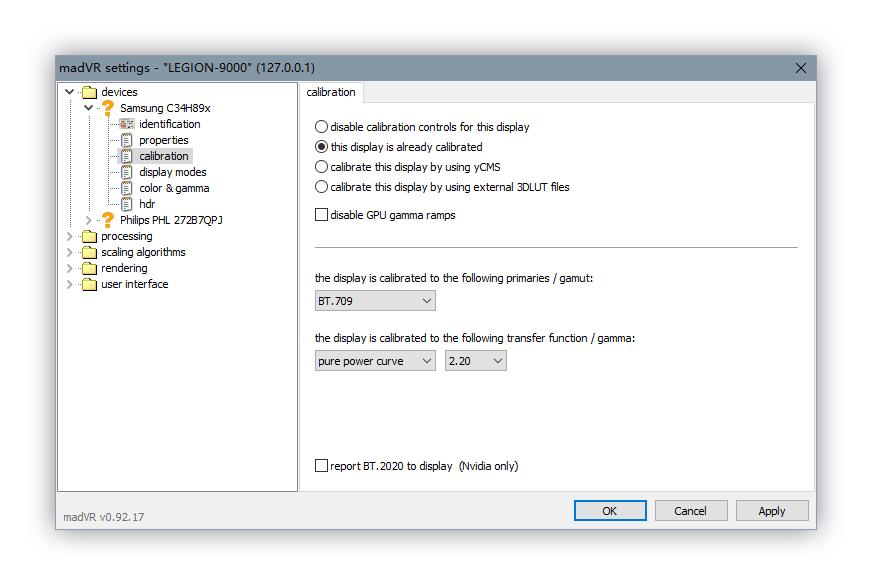Select hdr in the tree

tap(147, 204)
